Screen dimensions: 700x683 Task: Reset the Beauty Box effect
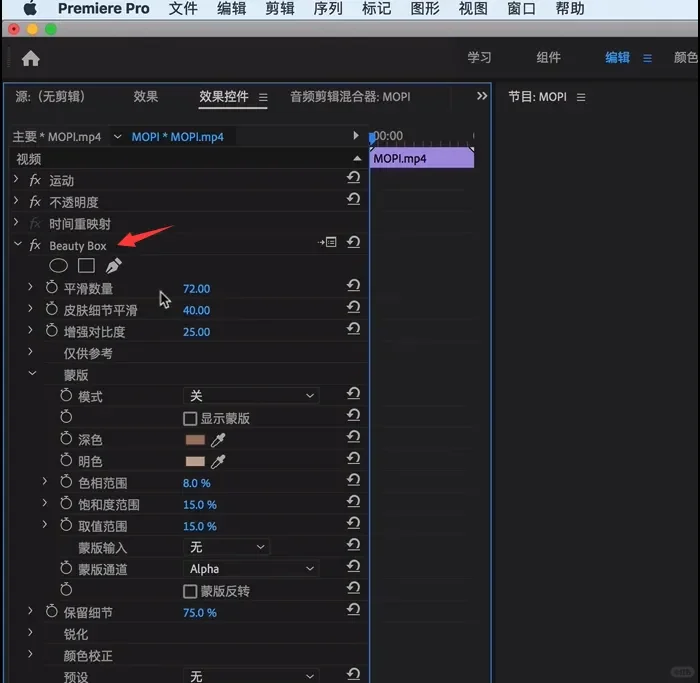pos(354,242)
